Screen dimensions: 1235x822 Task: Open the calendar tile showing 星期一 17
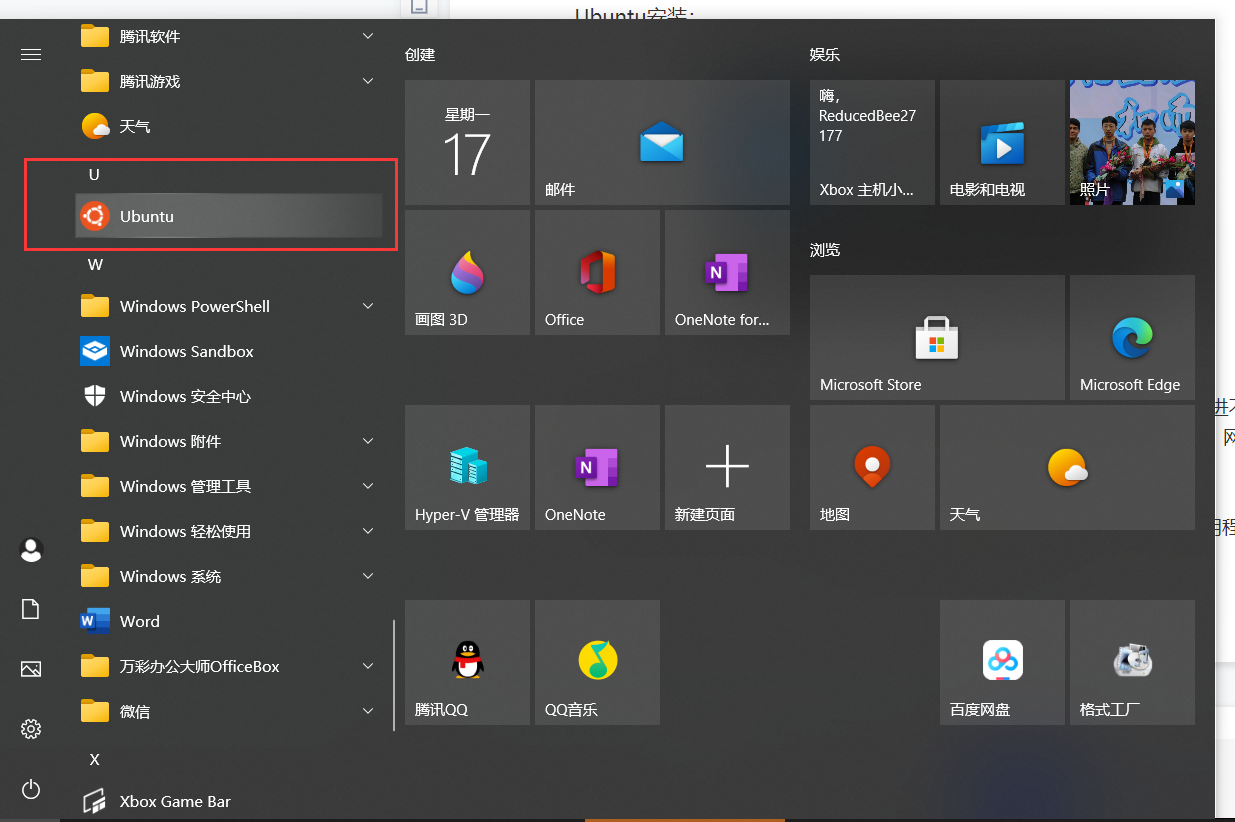pos(467,143)
